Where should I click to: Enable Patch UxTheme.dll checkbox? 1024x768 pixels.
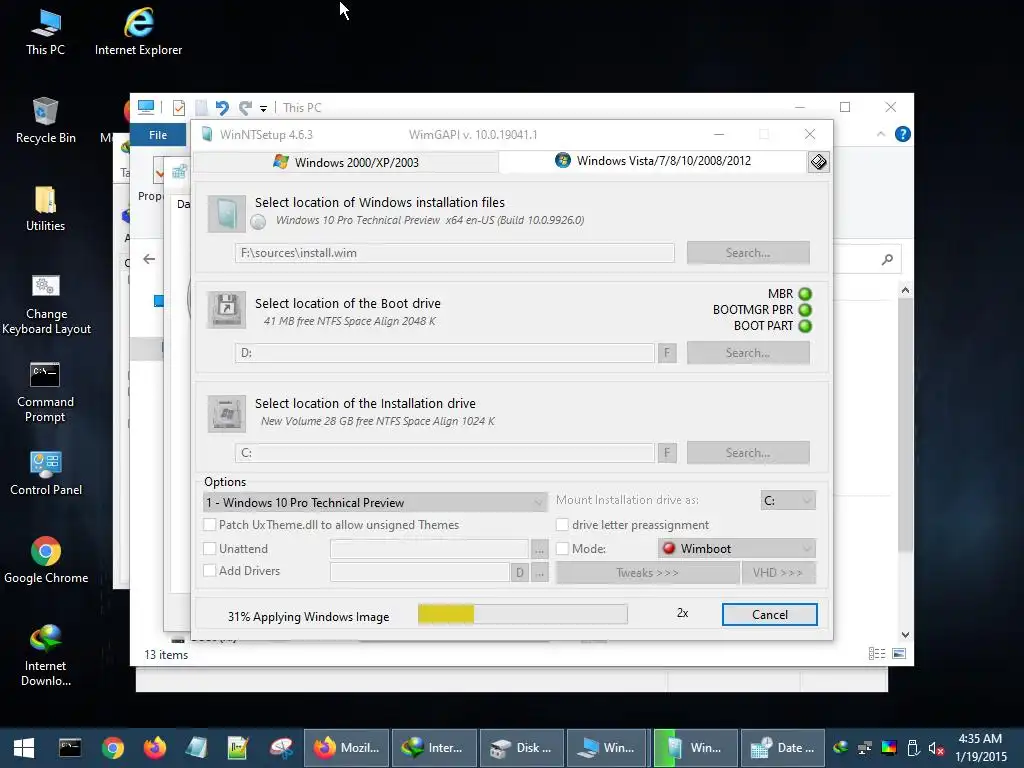pos(210,524)
